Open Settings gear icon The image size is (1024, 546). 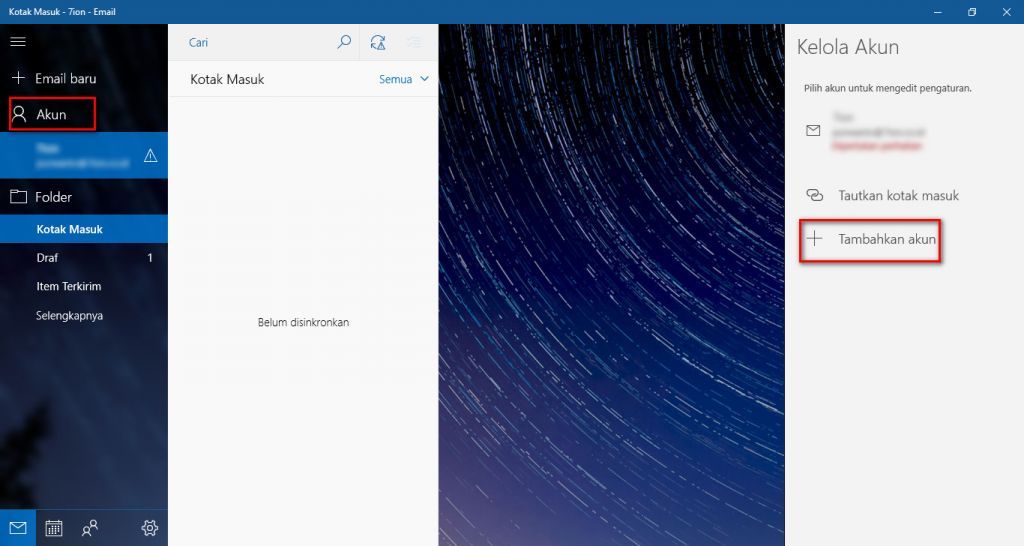point(150,528)
